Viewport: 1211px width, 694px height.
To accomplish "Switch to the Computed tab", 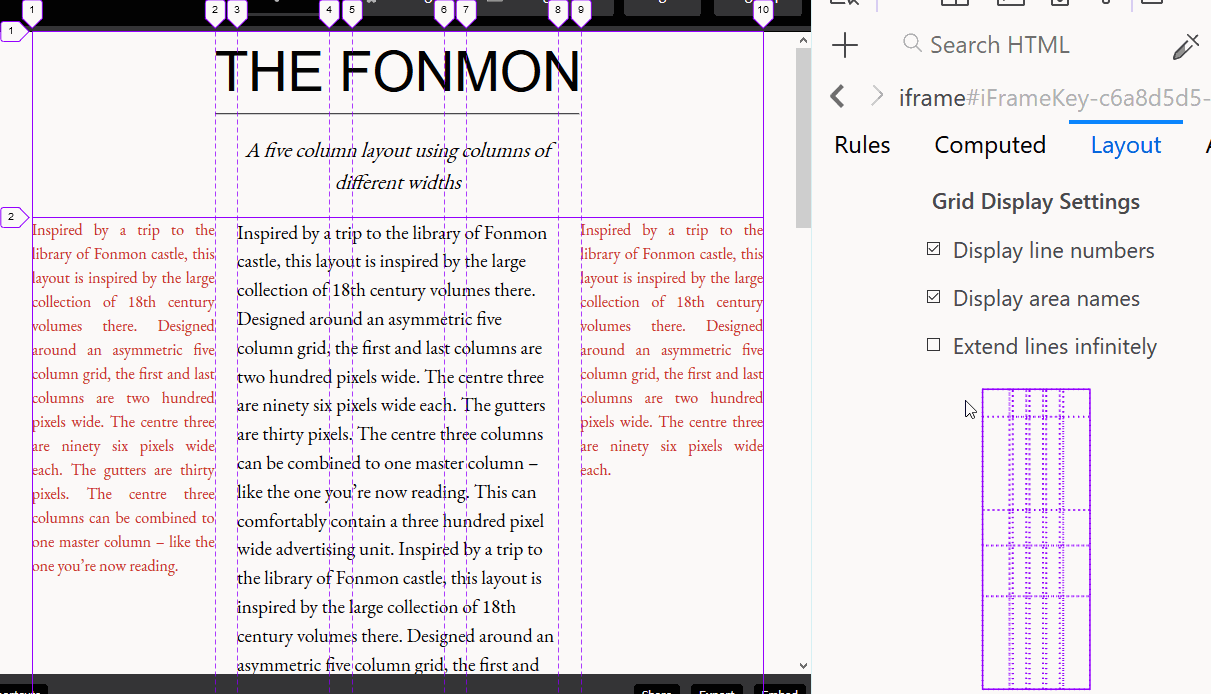I will point(990,145).
